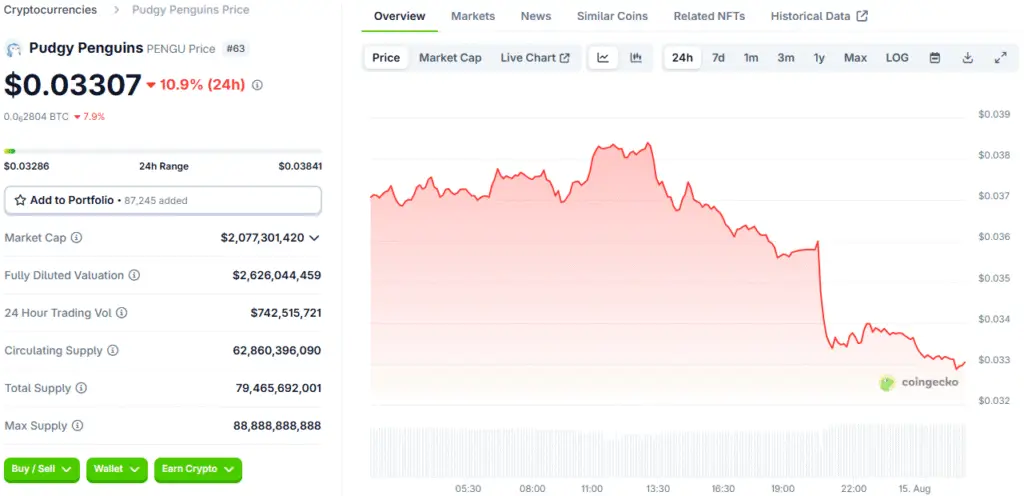Click the 87,245 added text
1024x496 pixels.
point(155,201)
